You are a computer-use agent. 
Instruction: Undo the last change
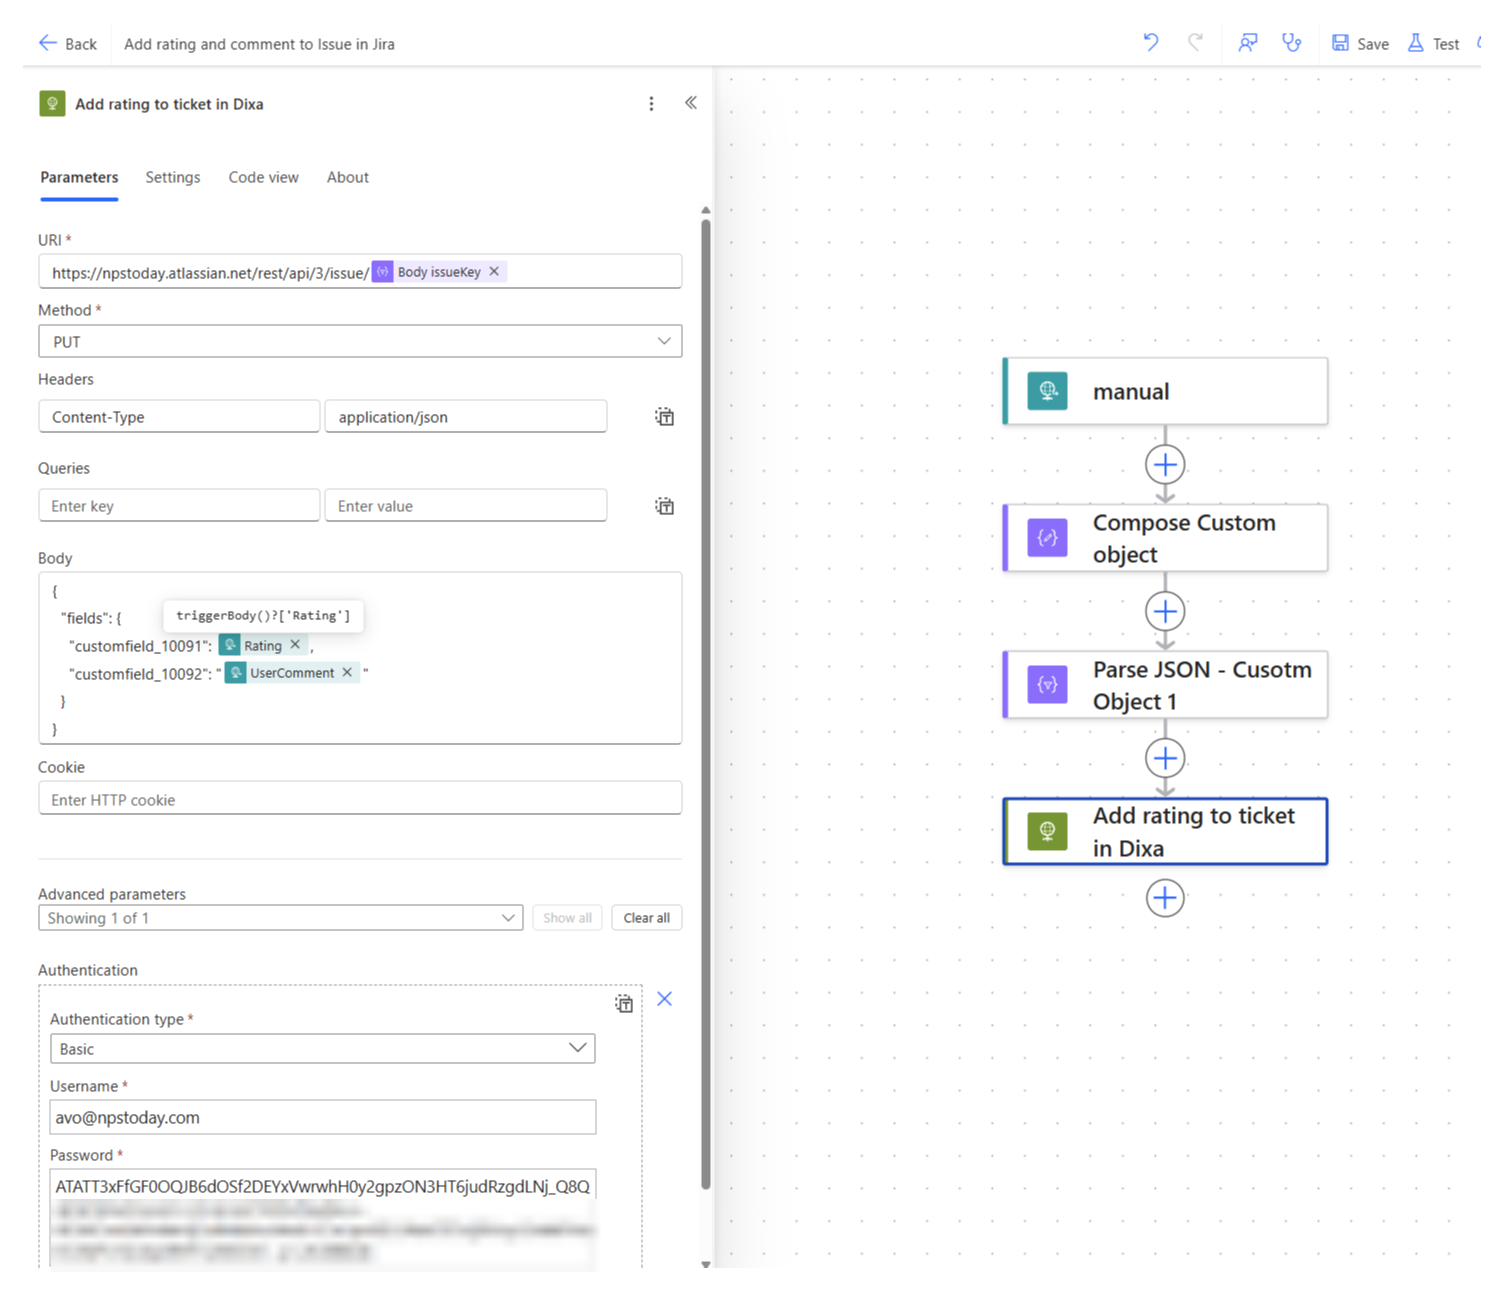click(x=1151, y=43)
